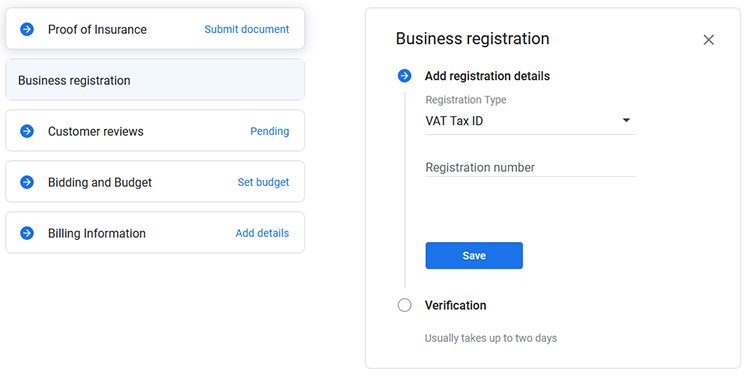Open the Registration Type dropdown arrow
Image resolution: width=750 pixels, height=380 pixels.
tap(626, 120)
